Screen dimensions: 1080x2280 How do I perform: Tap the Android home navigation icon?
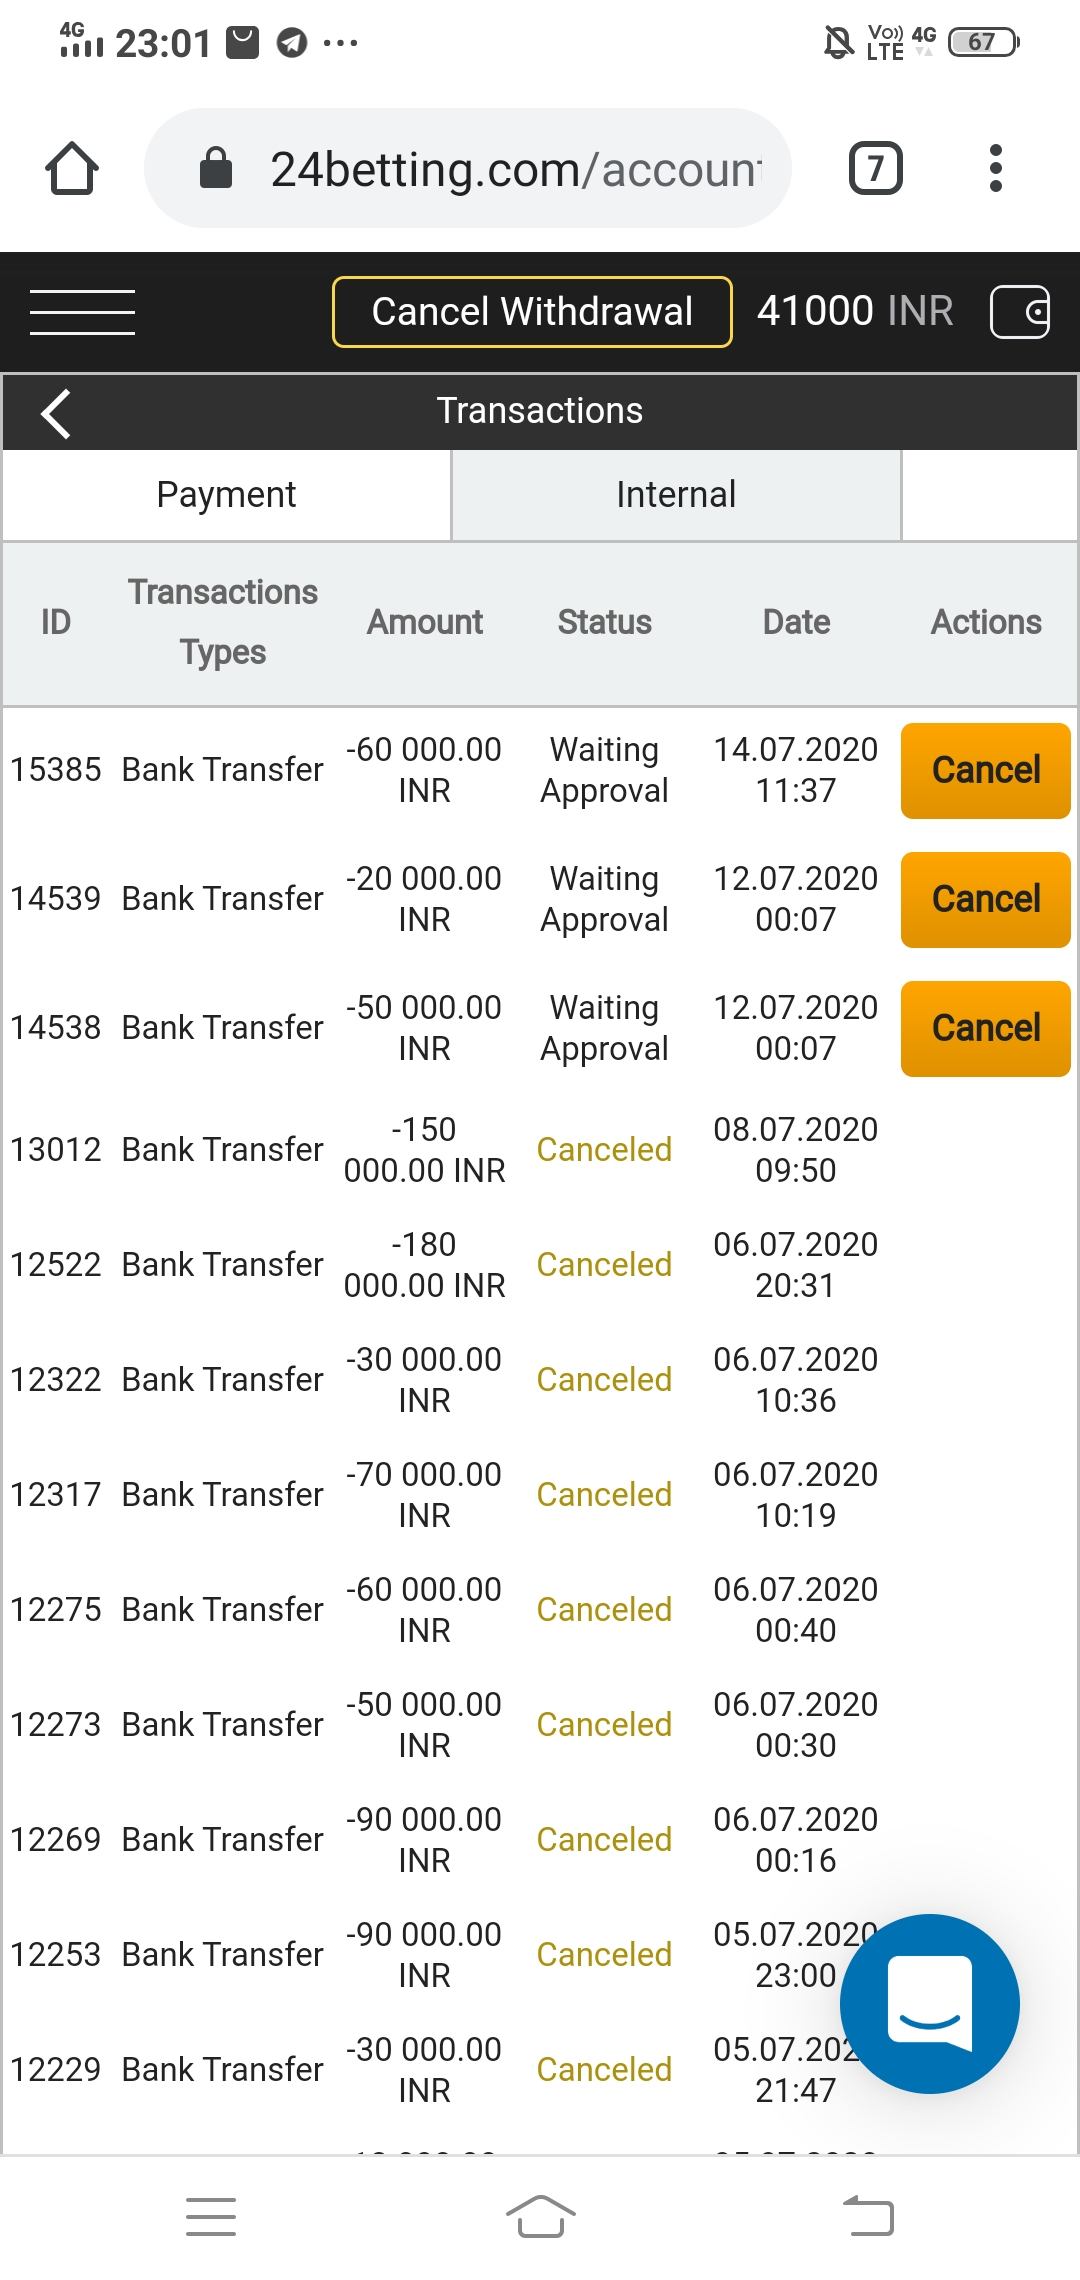coord(540,2216)
